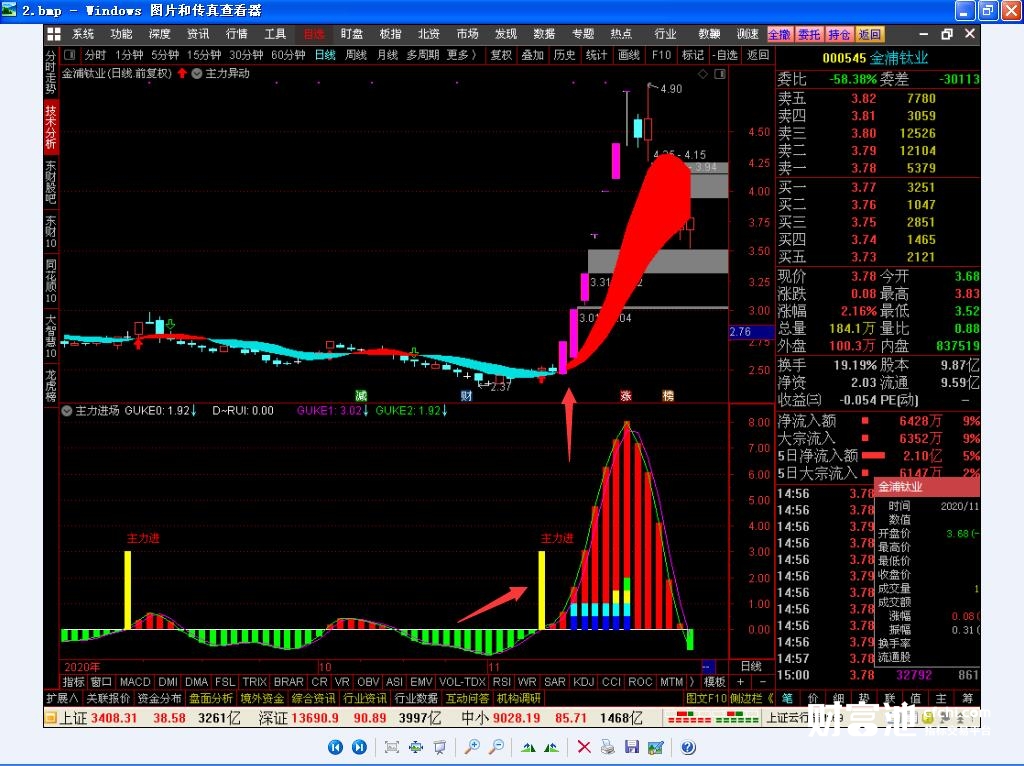Expand 更多 period options

click(461, 55)
